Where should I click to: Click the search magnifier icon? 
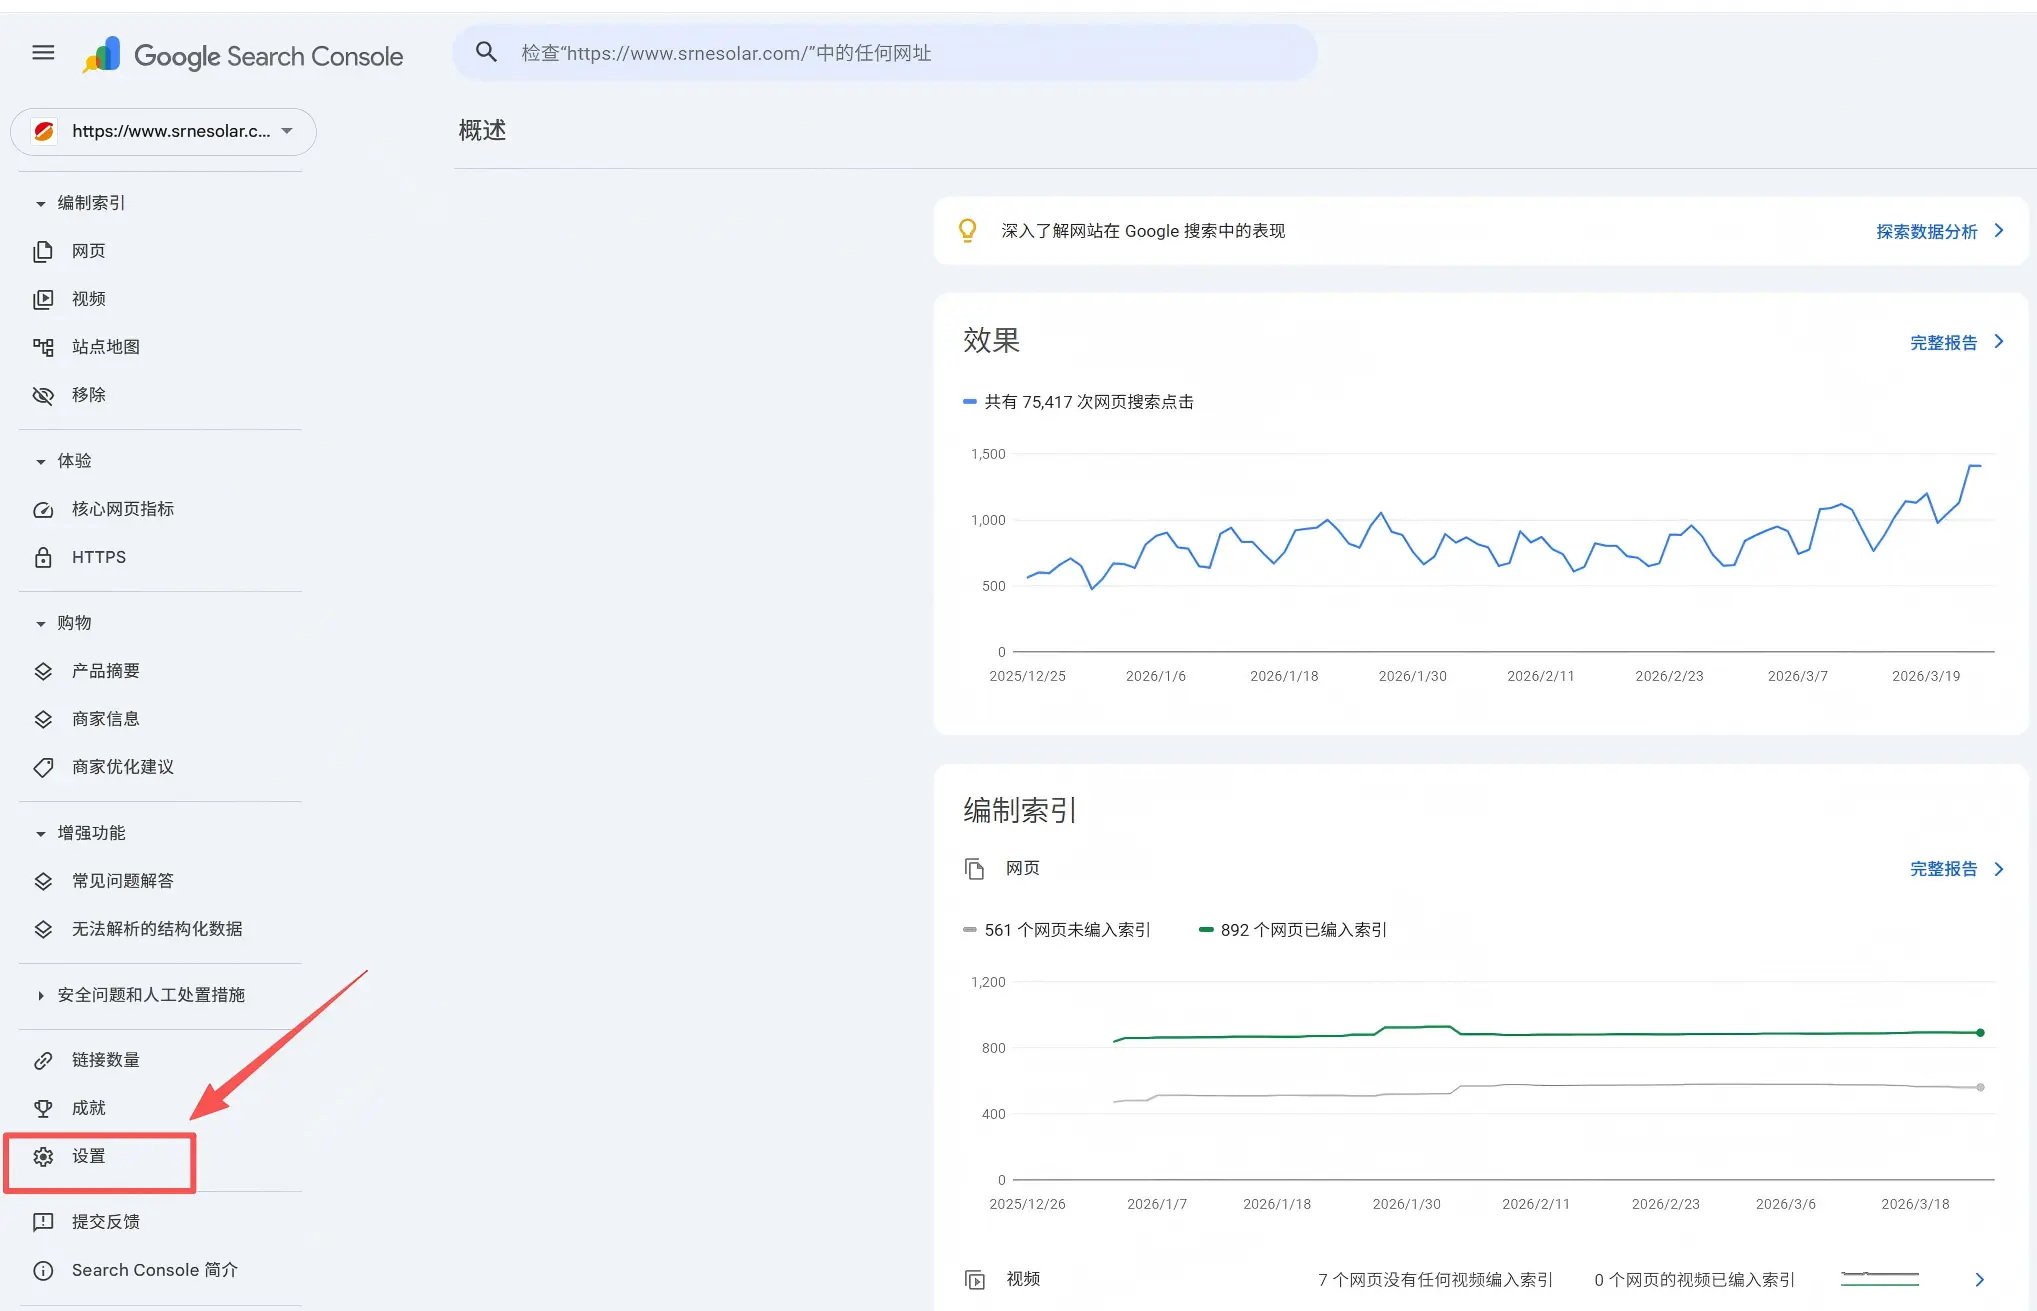(486, 52)
